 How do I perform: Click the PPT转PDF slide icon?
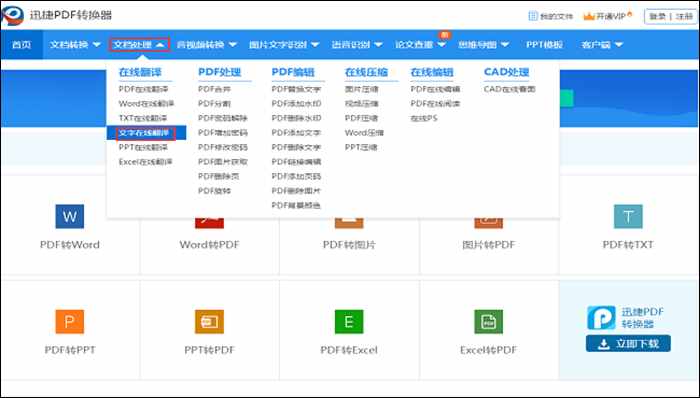[x=209, y=322]
